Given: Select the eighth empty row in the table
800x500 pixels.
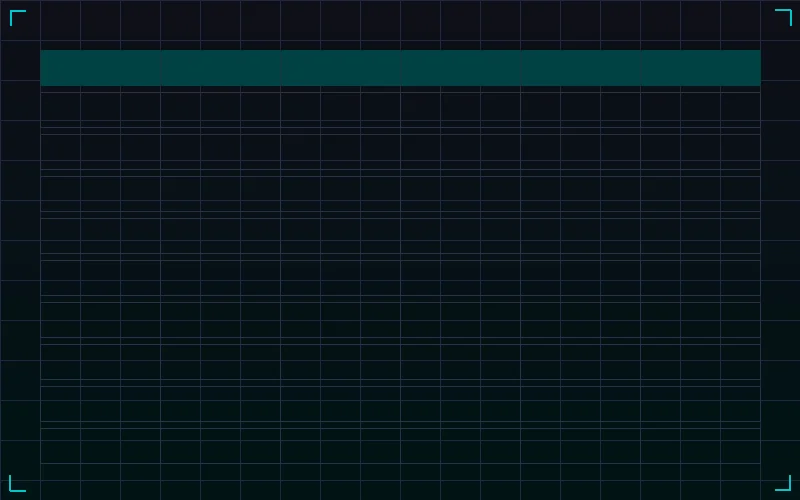Looking at the screenshot, I should [400, 403].
